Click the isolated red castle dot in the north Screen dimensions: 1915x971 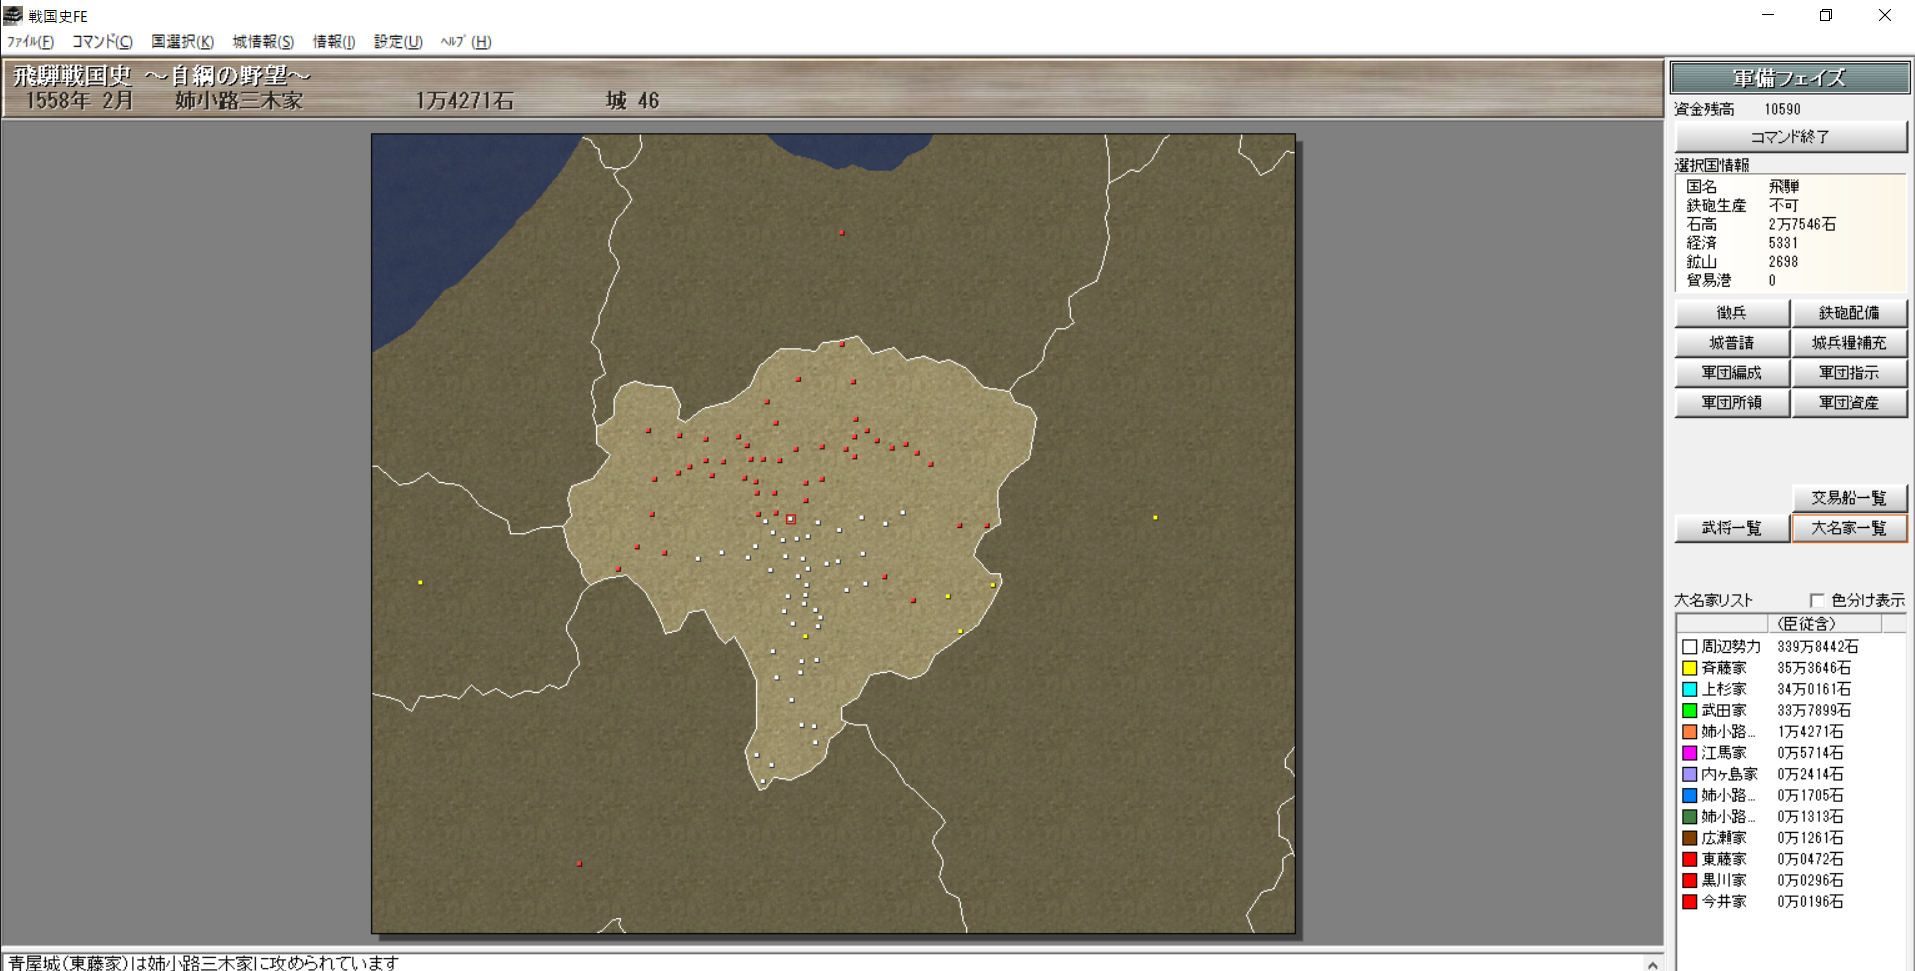(x=842, y=233)
